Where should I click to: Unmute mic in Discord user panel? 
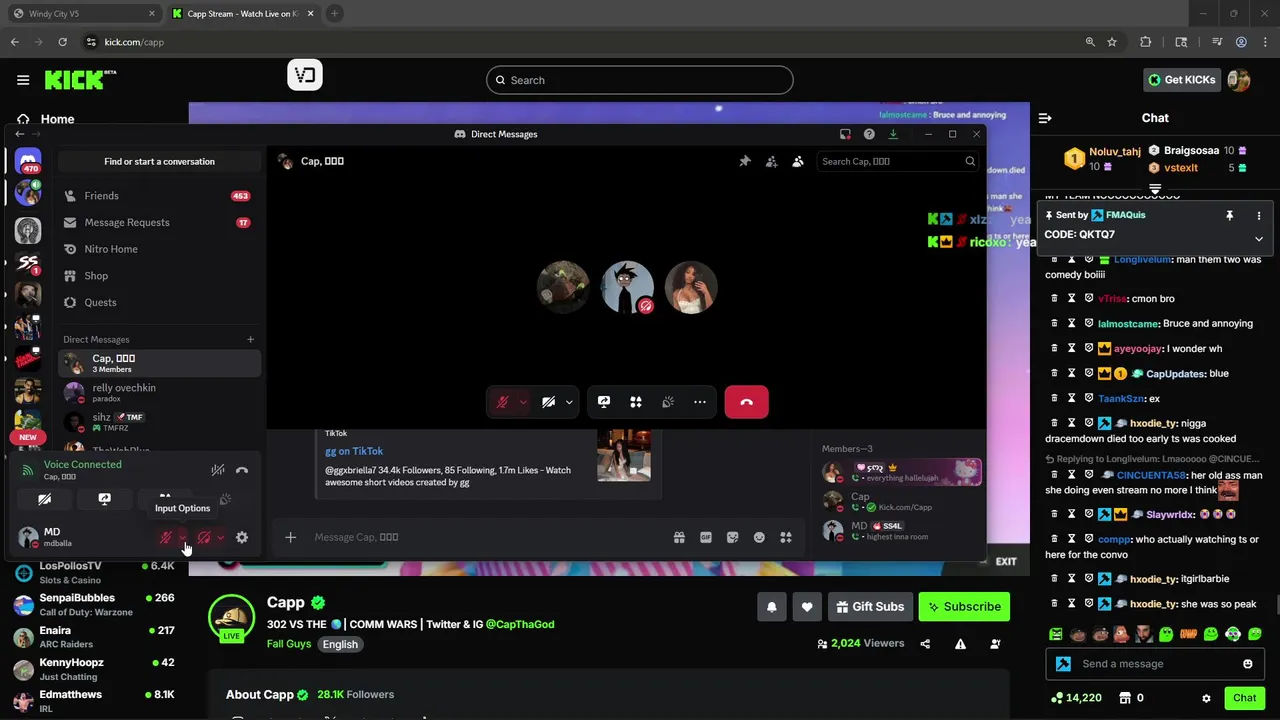pyautogui.click(x=166, y=538)
